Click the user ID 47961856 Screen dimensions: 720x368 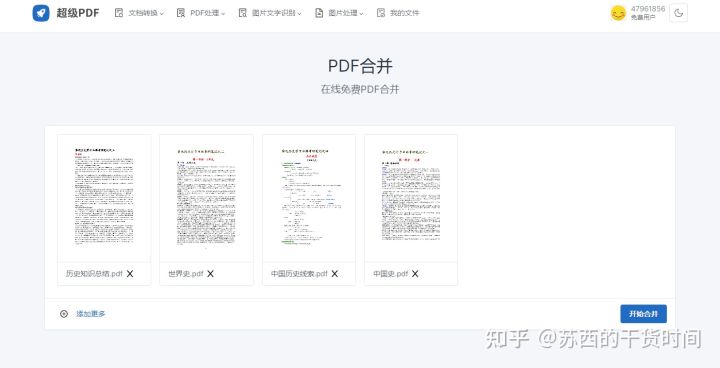tap(647, 9)
